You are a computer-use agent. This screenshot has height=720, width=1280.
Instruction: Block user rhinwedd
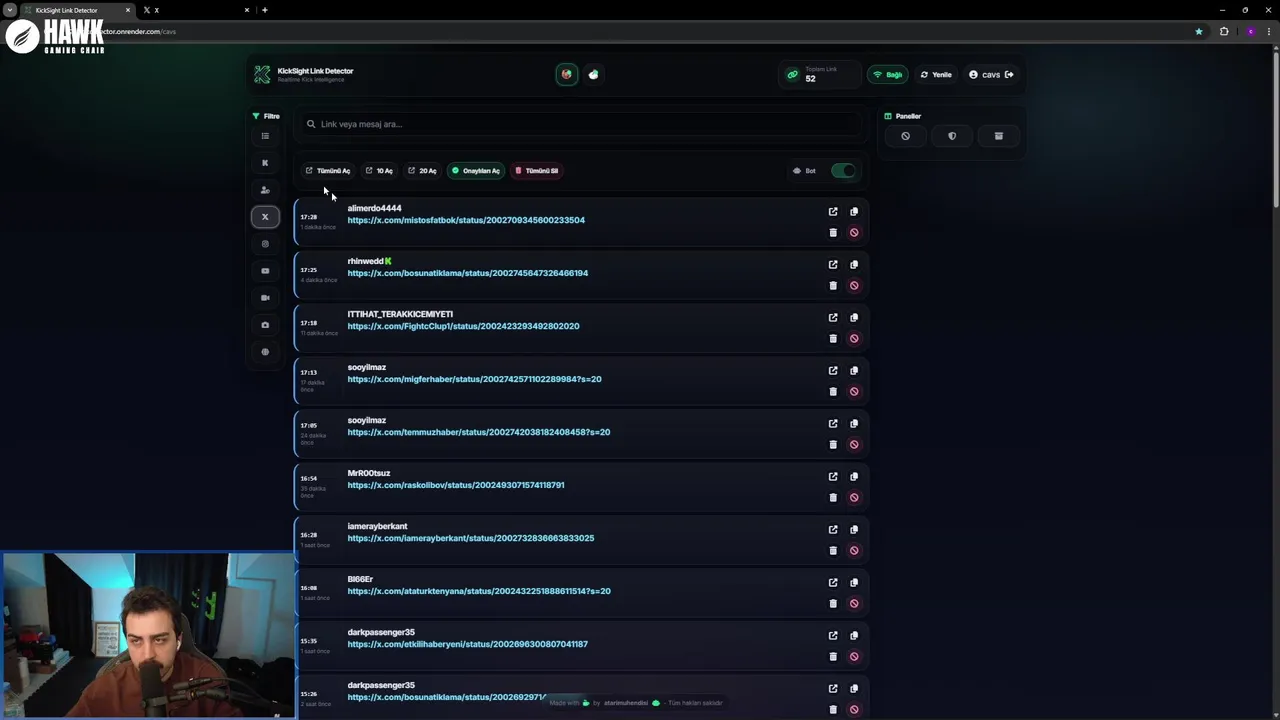[854, 286]
